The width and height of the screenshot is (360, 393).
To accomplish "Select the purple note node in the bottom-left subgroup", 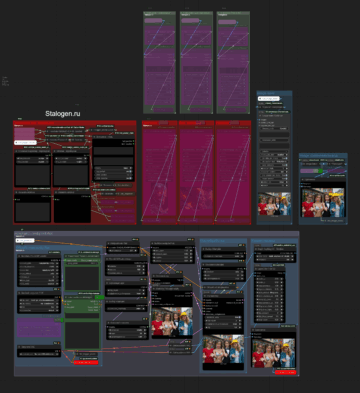I will point(39,327).
